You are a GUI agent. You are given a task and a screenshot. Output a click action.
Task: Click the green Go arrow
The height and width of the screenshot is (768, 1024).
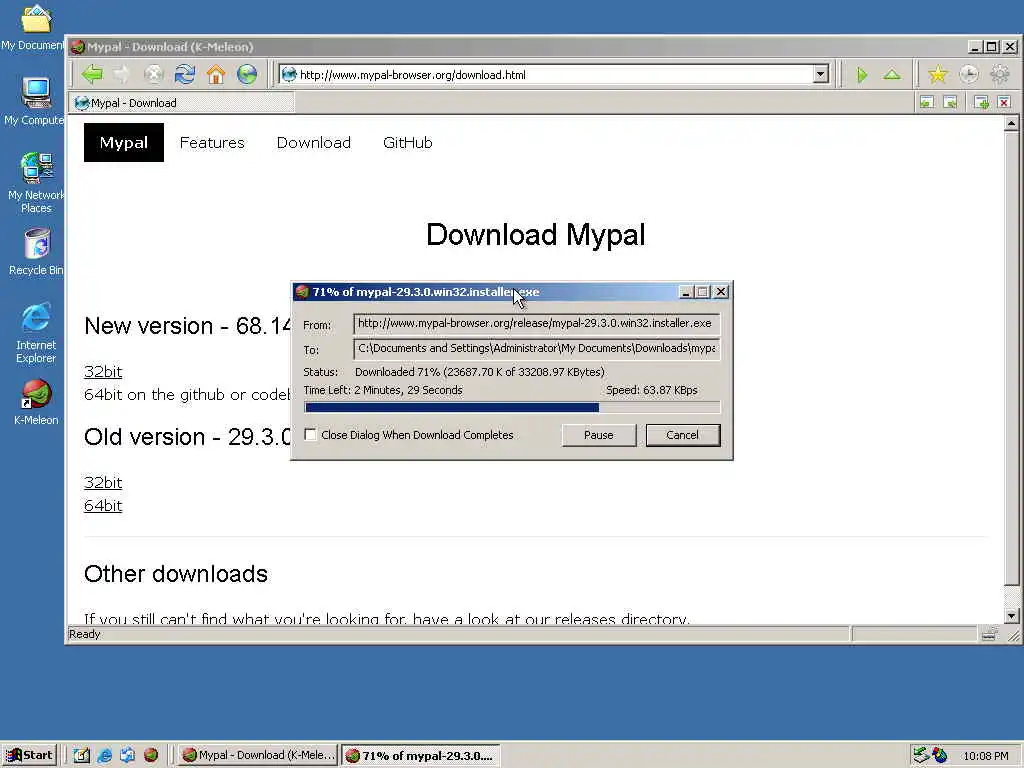click(x=862, y=75)
